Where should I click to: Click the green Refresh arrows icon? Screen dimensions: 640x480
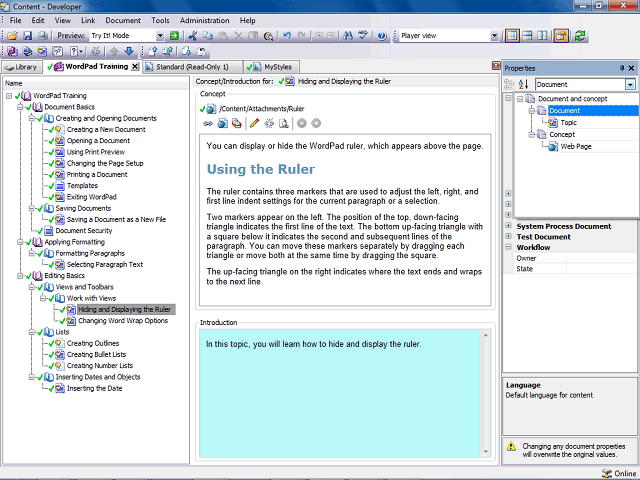coord(580,36)
